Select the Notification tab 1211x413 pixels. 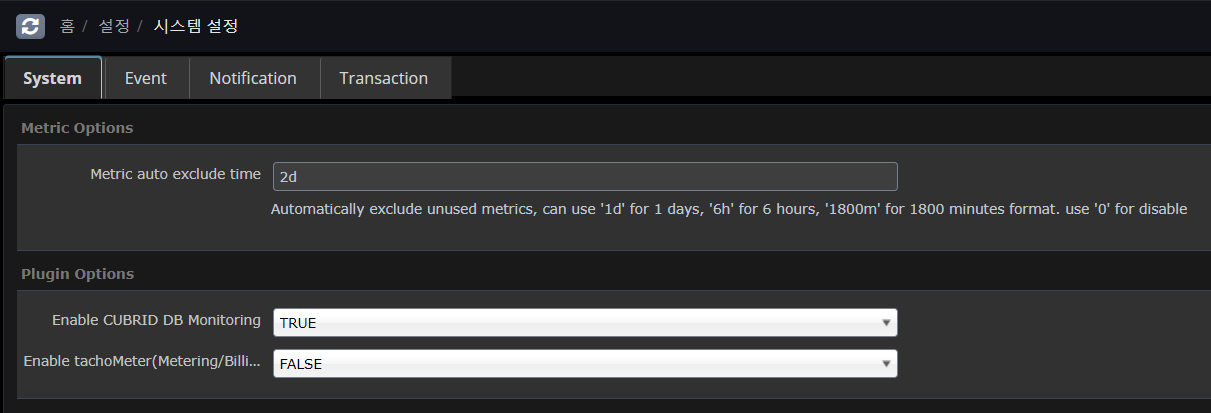pos(253,78)
